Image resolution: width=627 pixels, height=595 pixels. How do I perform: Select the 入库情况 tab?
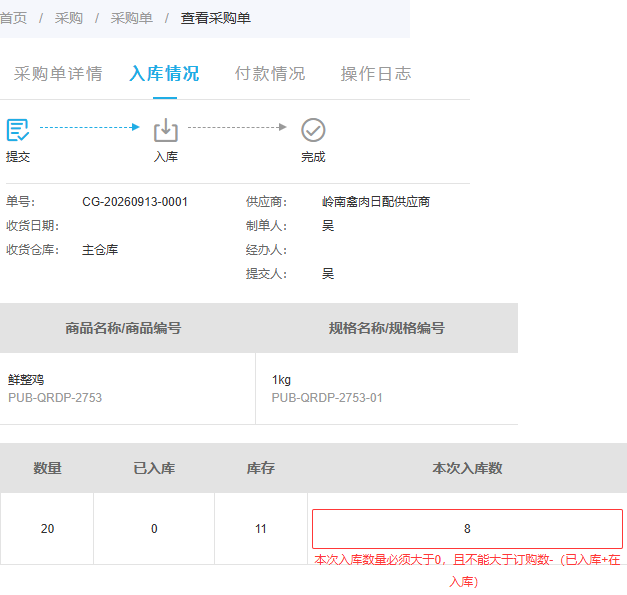click(164, 74)
